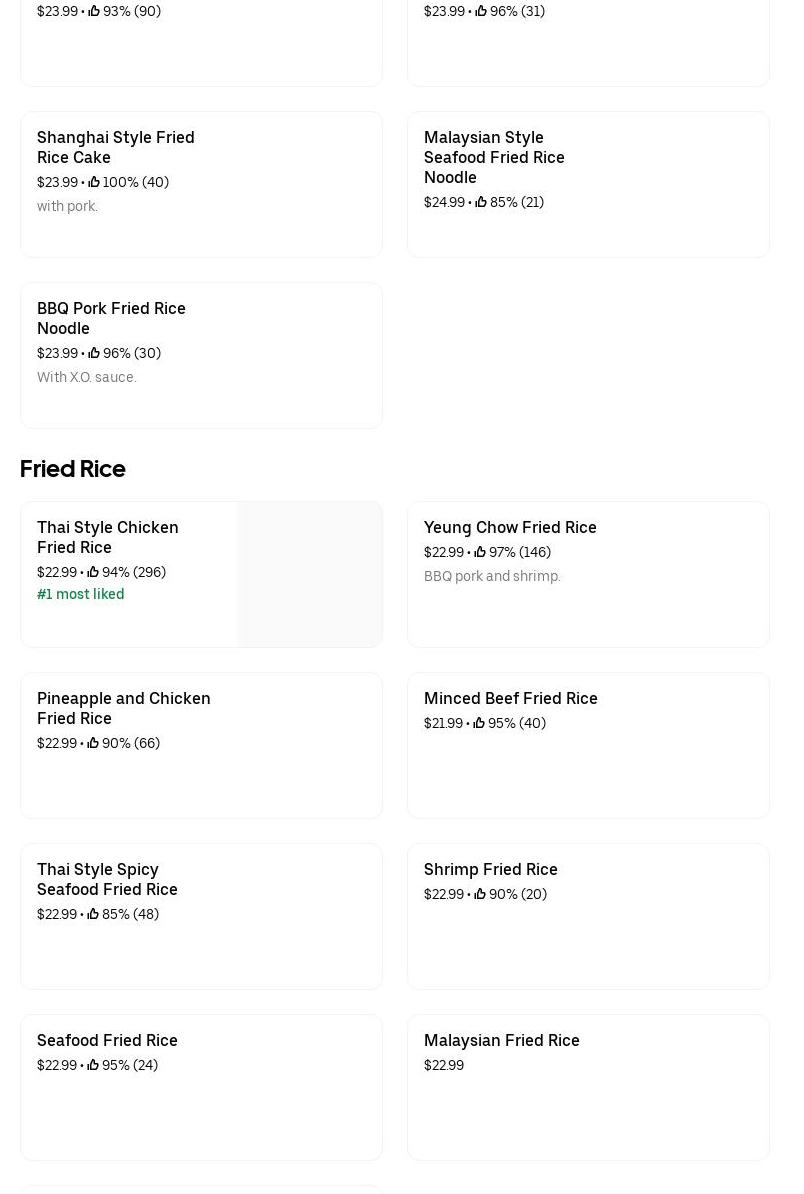Viewport: 804px width, 1194px height.
Task: Click the Fried Rice section heading
Action: click(73, 469)
